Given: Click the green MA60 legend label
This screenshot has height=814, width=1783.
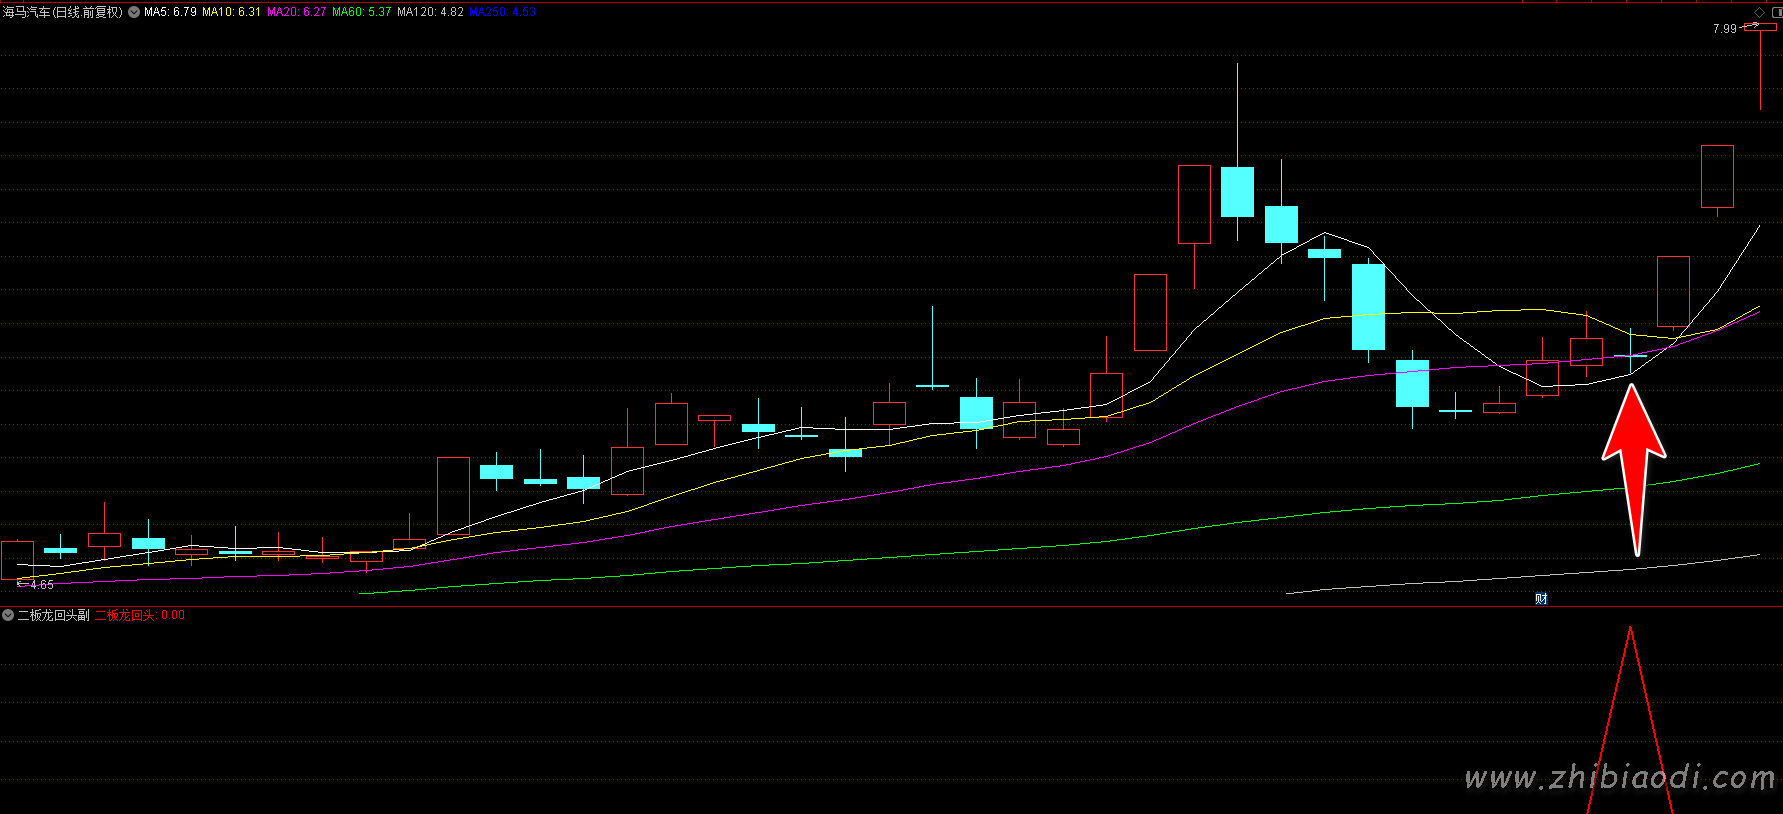Looking at the screenshot, I should click(x=361, y=12).
